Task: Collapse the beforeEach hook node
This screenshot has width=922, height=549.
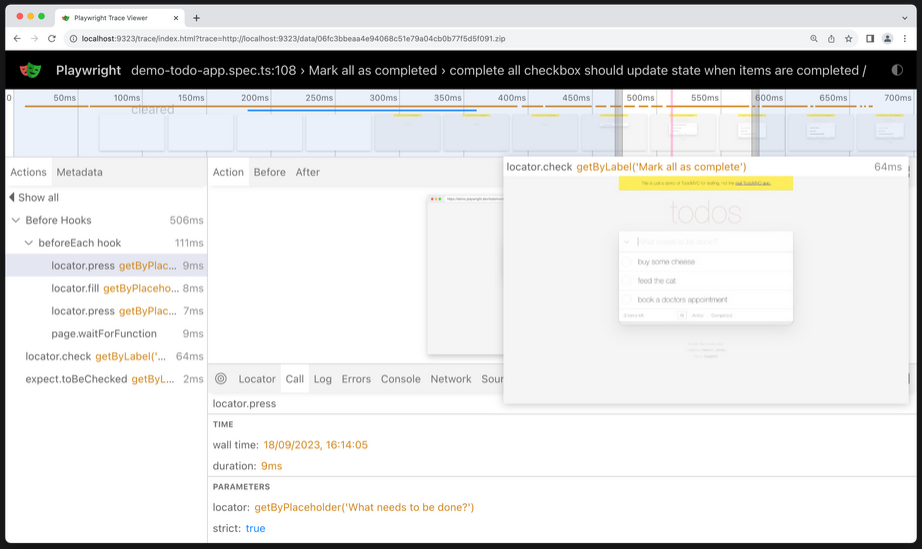Action: click(x=29, y=243)
